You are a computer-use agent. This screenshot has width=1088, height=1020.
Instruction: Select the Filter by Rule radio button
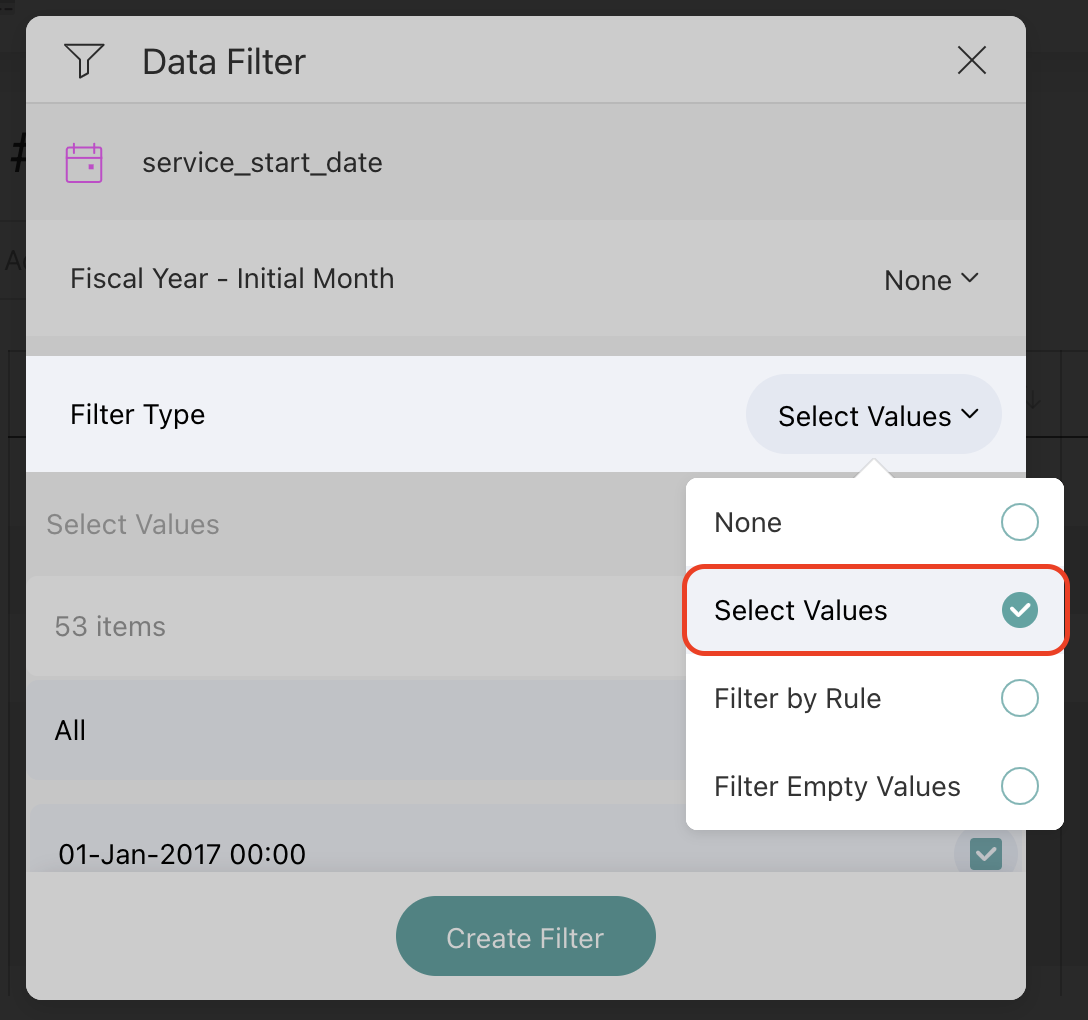pyautogui.click(x=1019, y=698)
